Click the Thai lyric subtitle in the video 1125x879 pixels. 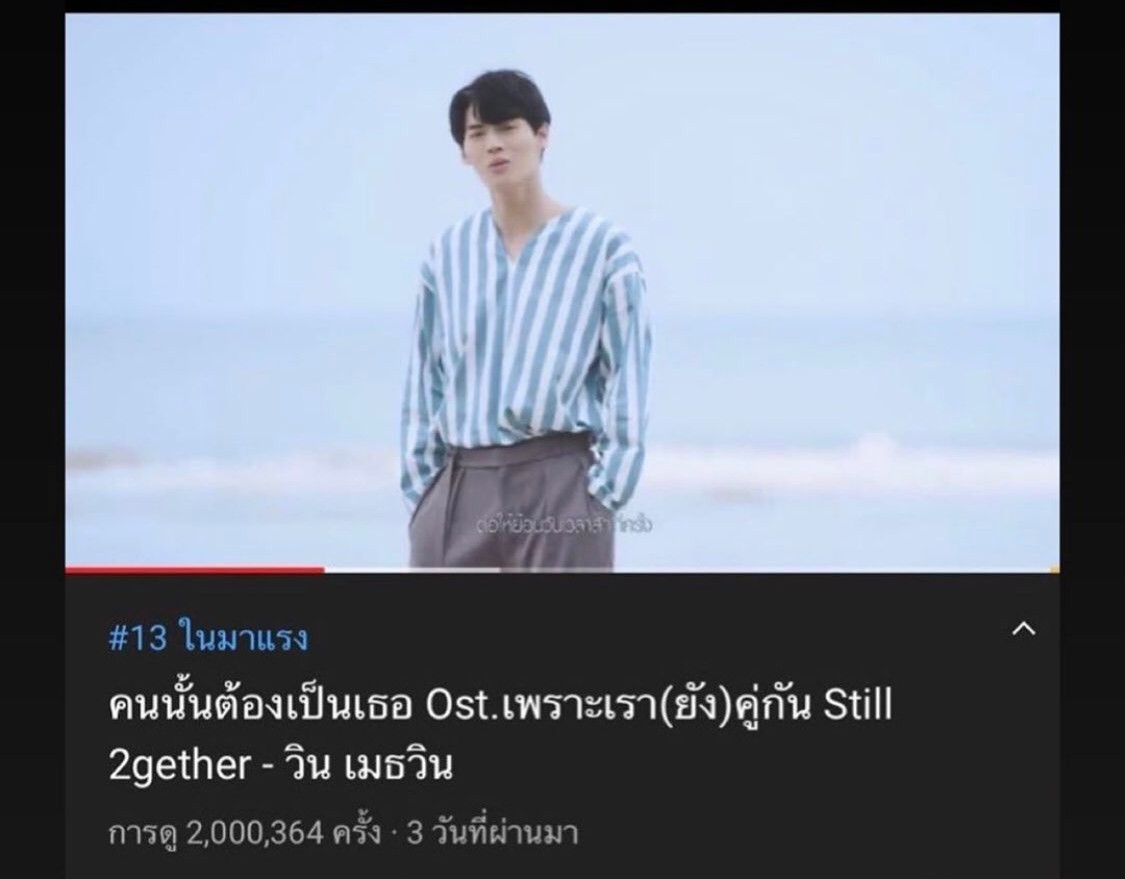click(565, 525)
